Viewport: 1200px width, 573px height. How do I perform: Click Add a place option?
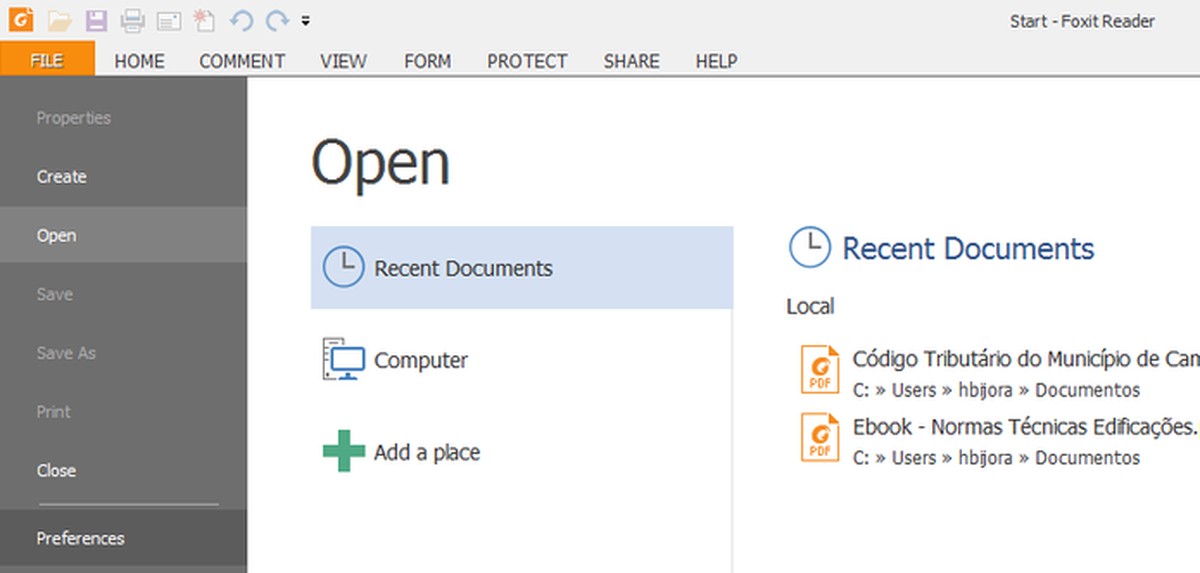522,452
